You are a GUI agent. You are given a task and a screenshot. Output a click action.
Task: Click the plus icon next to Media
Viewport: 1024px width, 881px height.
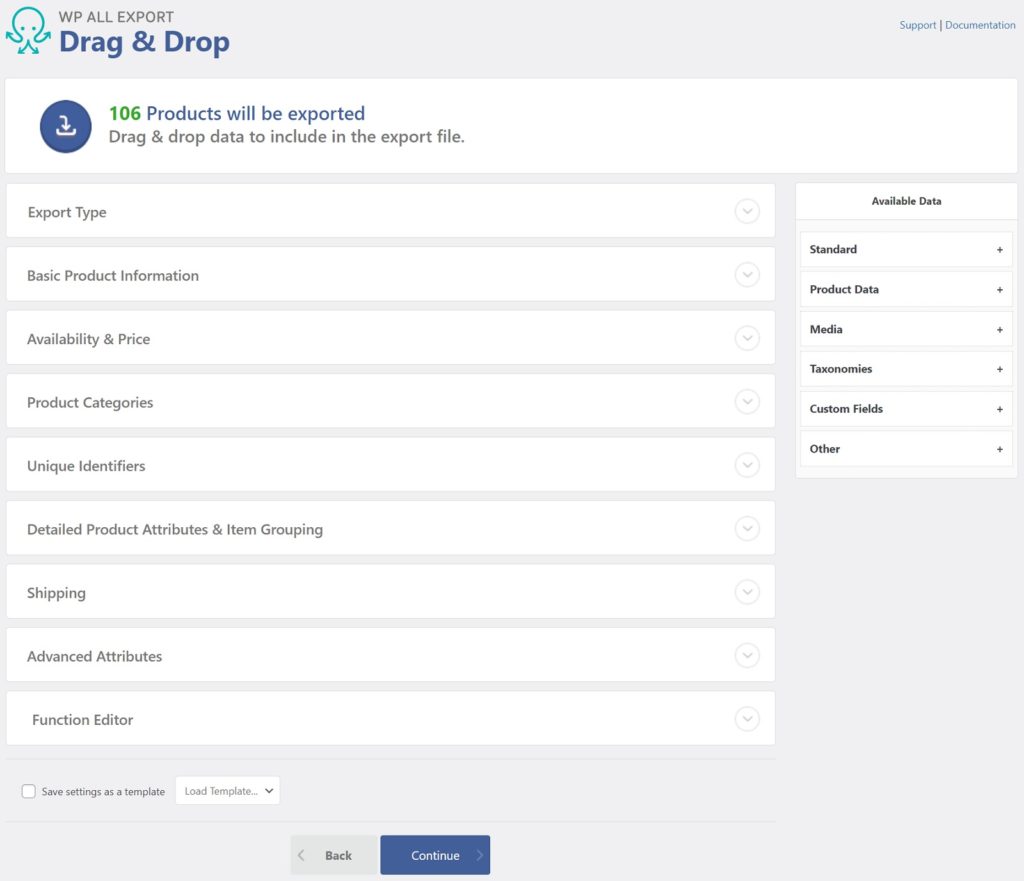point(999,329)
